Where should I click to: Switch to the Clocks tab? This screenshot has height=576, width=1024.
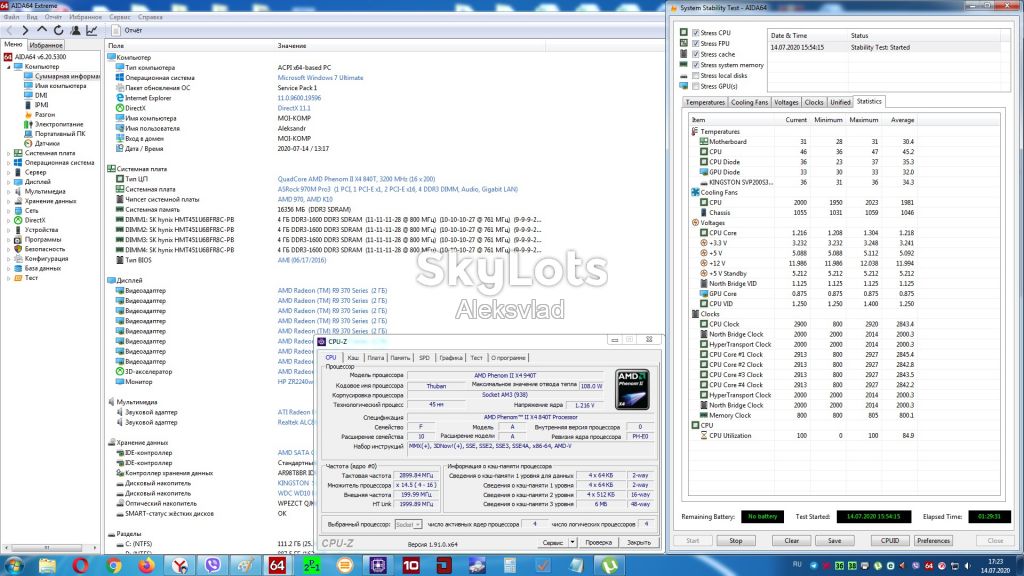click(814, 102)
